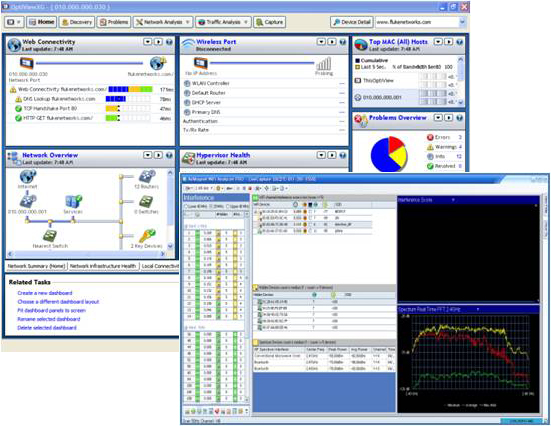Open the Services icon in Network Overview
Screen dimensions: 551x426
tap(73, 201)
